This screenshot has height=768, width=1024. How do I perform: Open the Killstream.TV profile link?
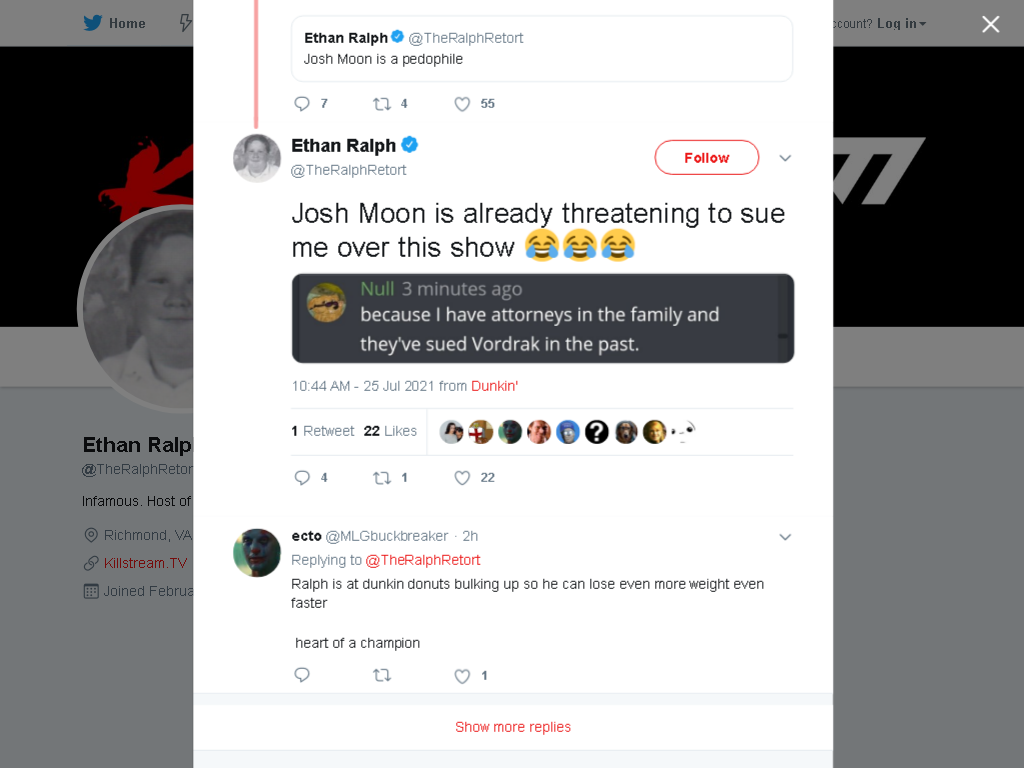click(145, 563)
